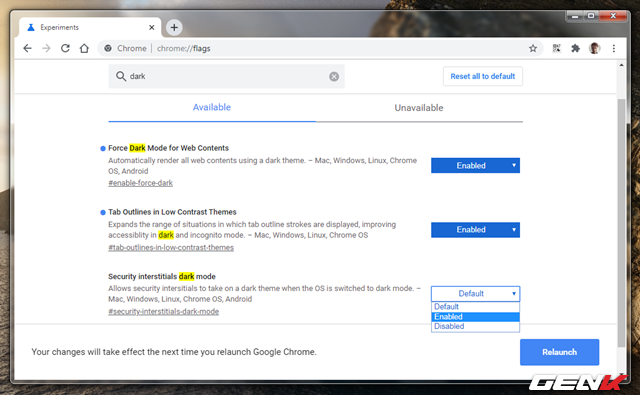This screenshot has height=395, width=640.
Task: Clear the dark search query
Action: (334, 76)
